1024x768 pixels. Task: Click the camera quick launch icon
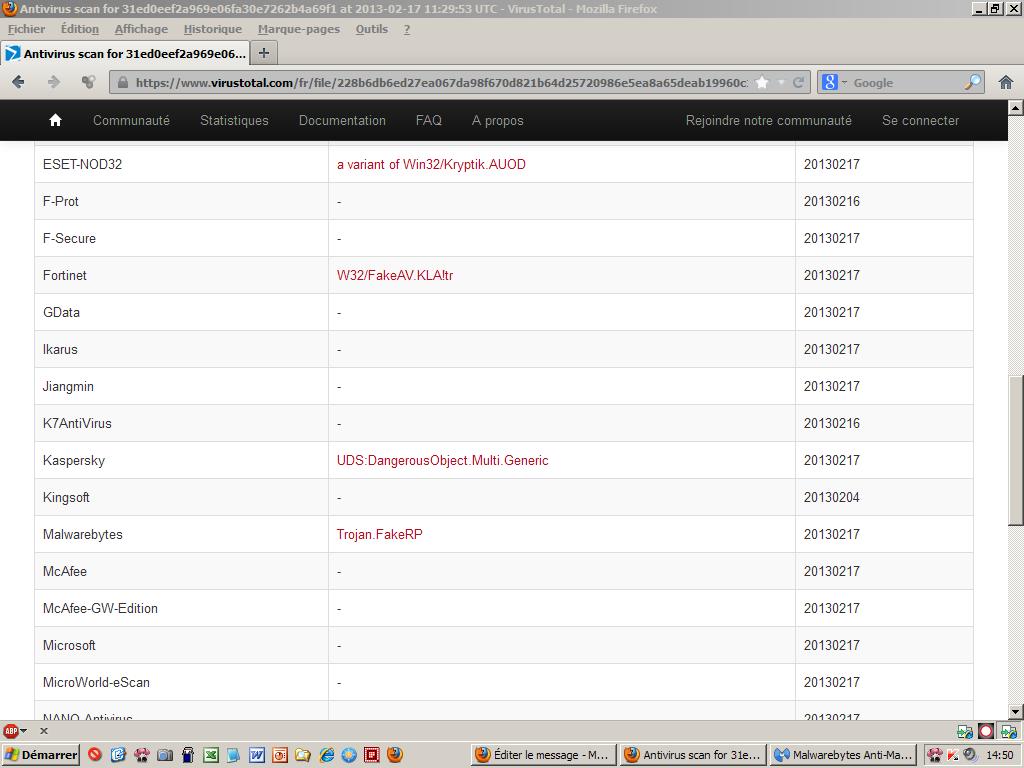165,755
